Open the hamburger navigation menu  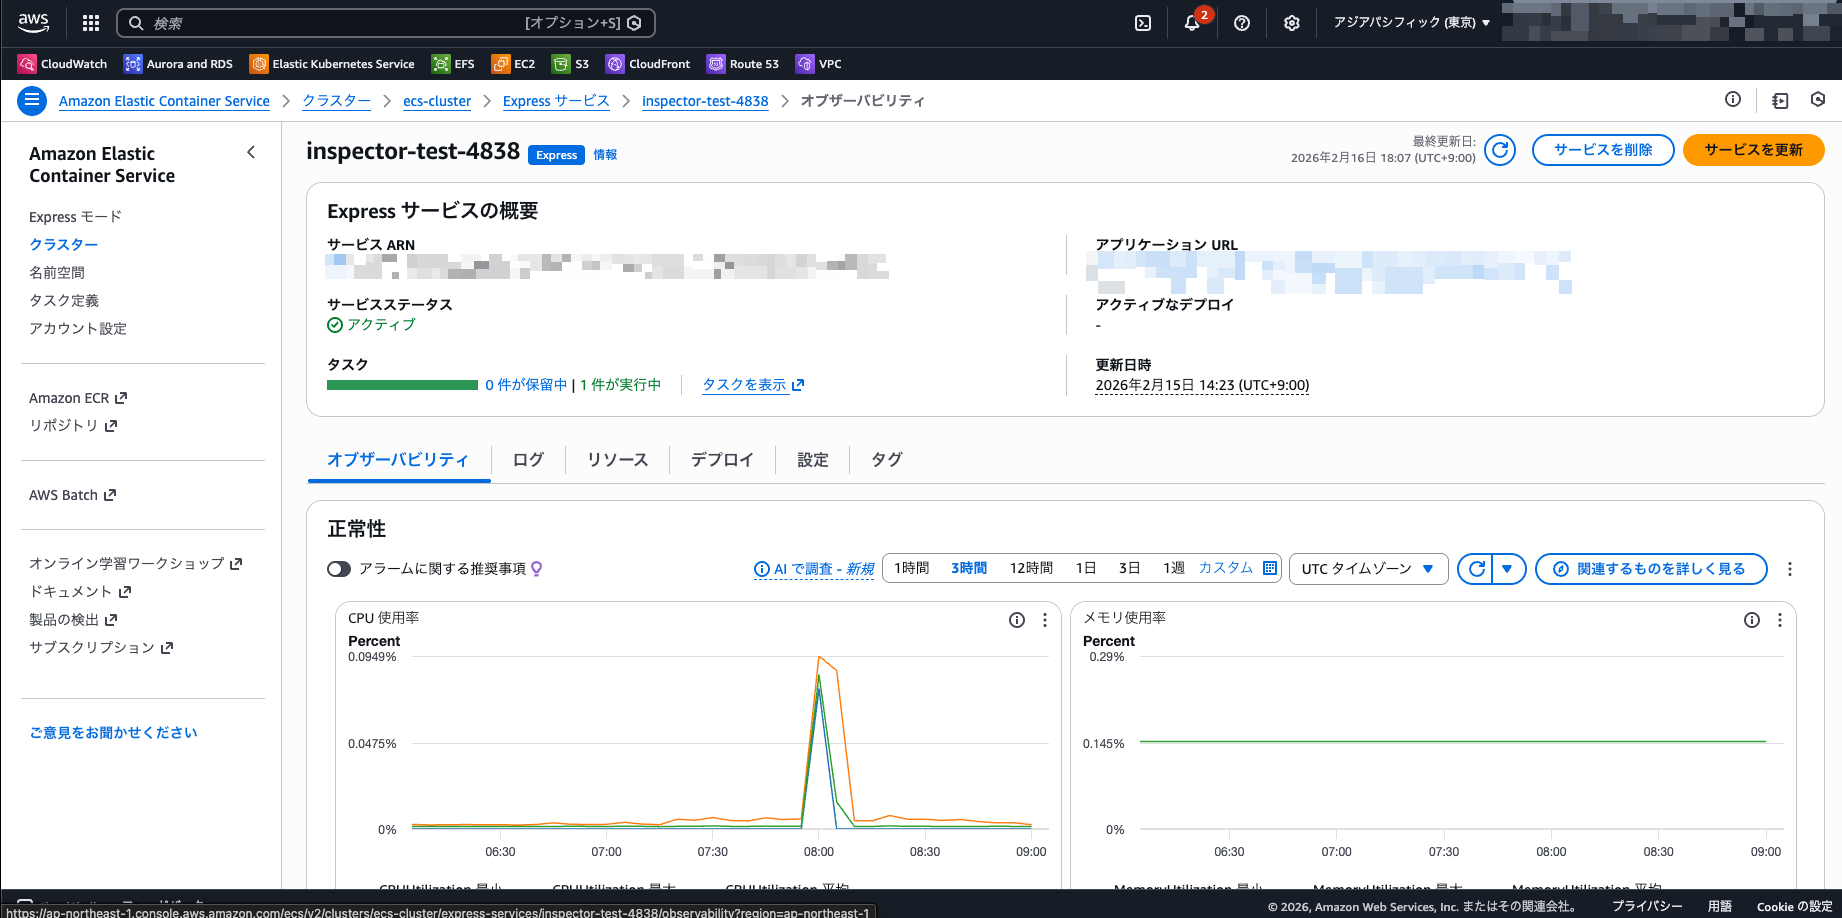[x=32, y=100]
